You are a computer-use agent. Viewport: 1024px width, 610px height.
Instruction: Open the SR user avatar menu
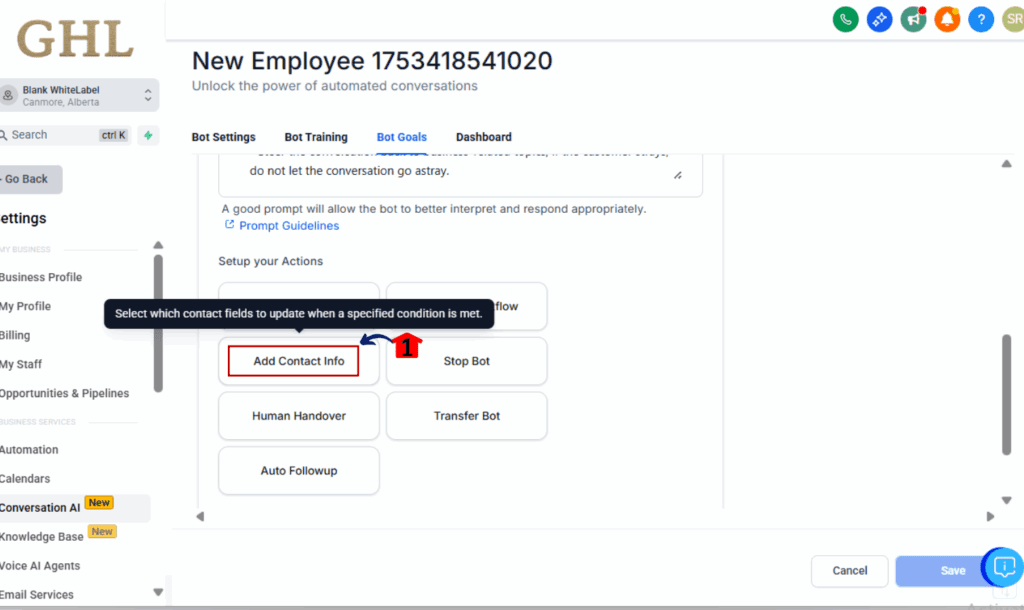click(1014, 20)
